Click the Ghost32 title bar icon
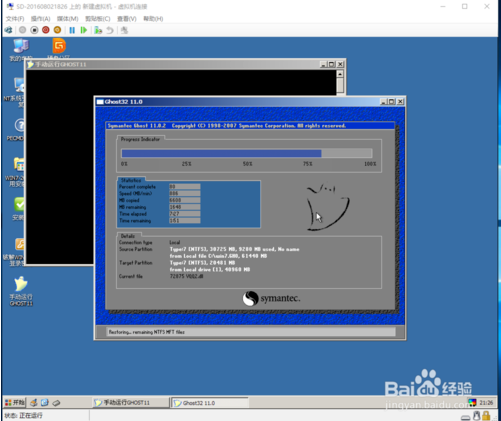Image resolution: width=501 pixels, height=421 pixels. pyautogui.click(x=100, y=102)
